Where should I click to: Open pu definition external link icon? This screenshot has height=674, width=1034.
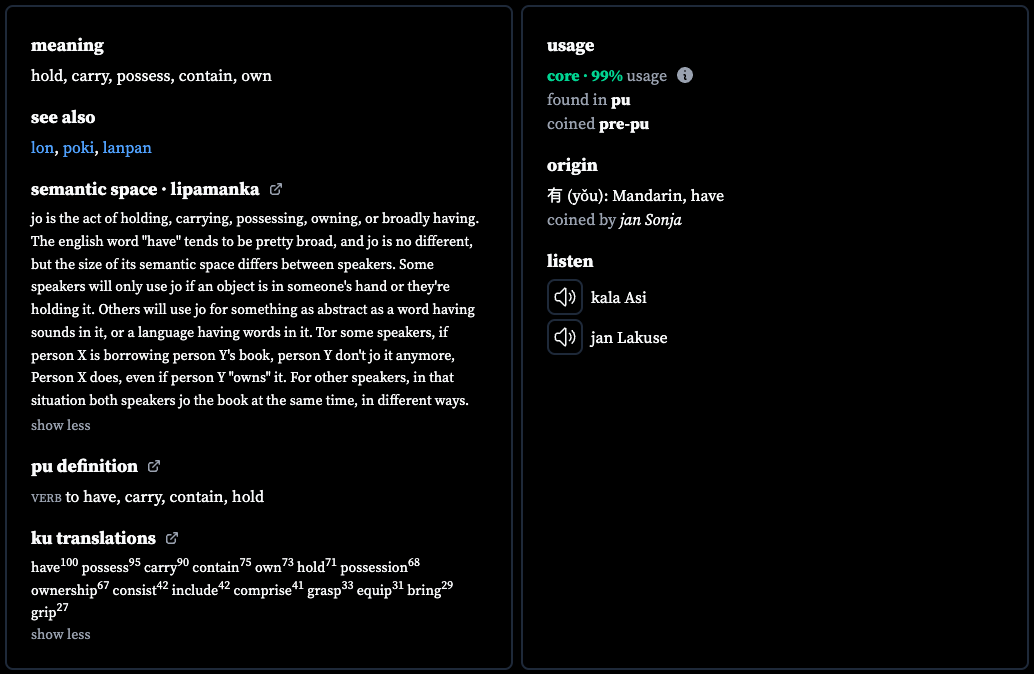(154, 466)
